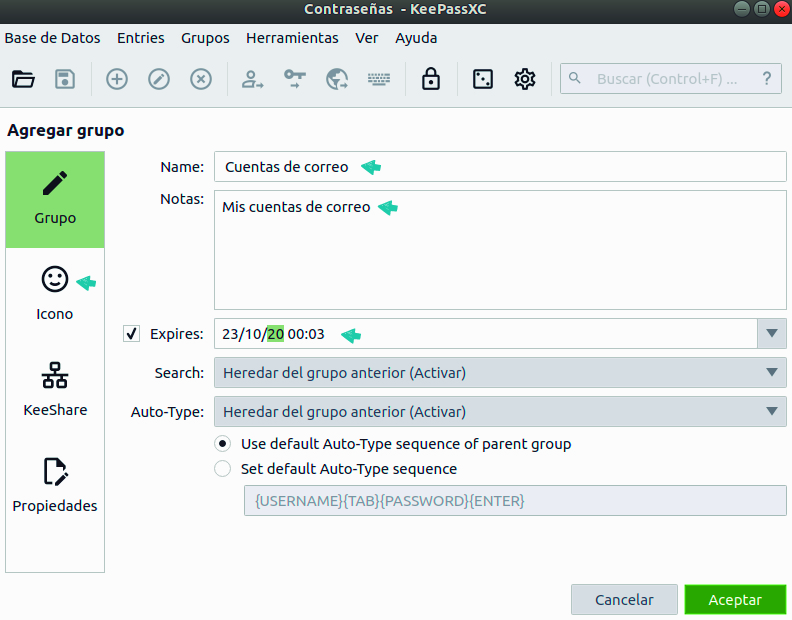Click the add new entry plus icon
This screenshot has width=792, height=620.
pyautogui.click(x=117, y=79)
